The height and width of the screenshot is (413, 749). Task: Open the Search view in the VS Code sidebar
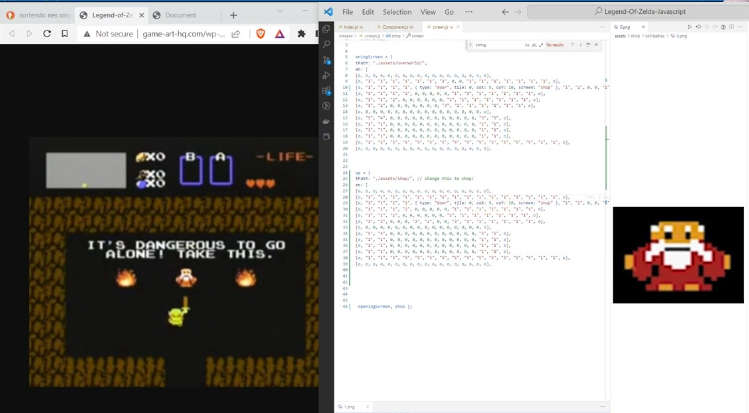click(x=326, y=44)
